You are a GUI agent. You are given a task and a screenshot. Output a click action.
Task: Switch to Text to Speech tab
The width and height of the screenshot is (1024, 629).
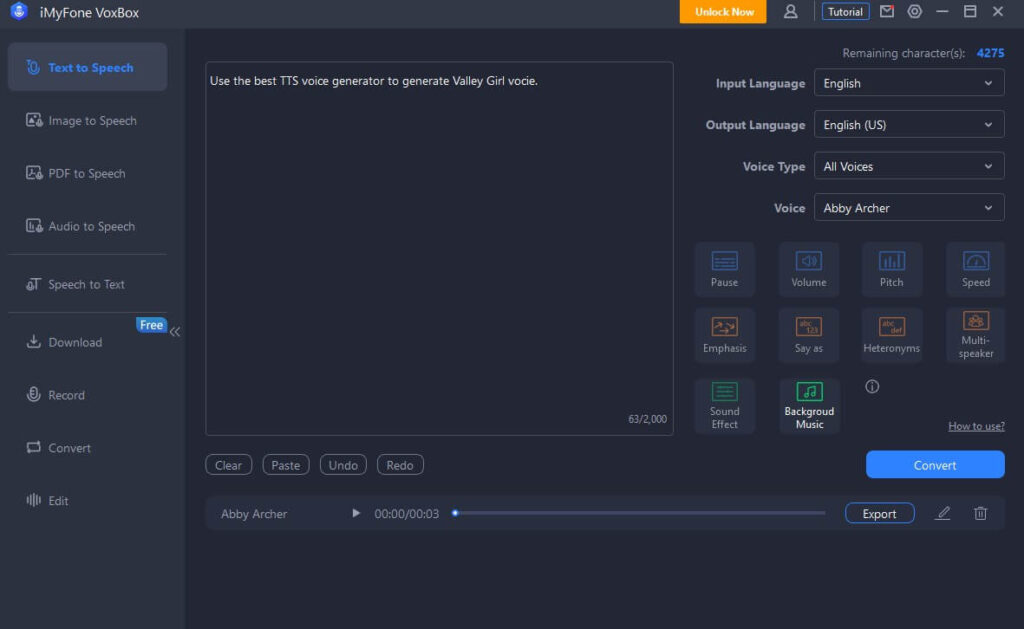pos(88,67)
